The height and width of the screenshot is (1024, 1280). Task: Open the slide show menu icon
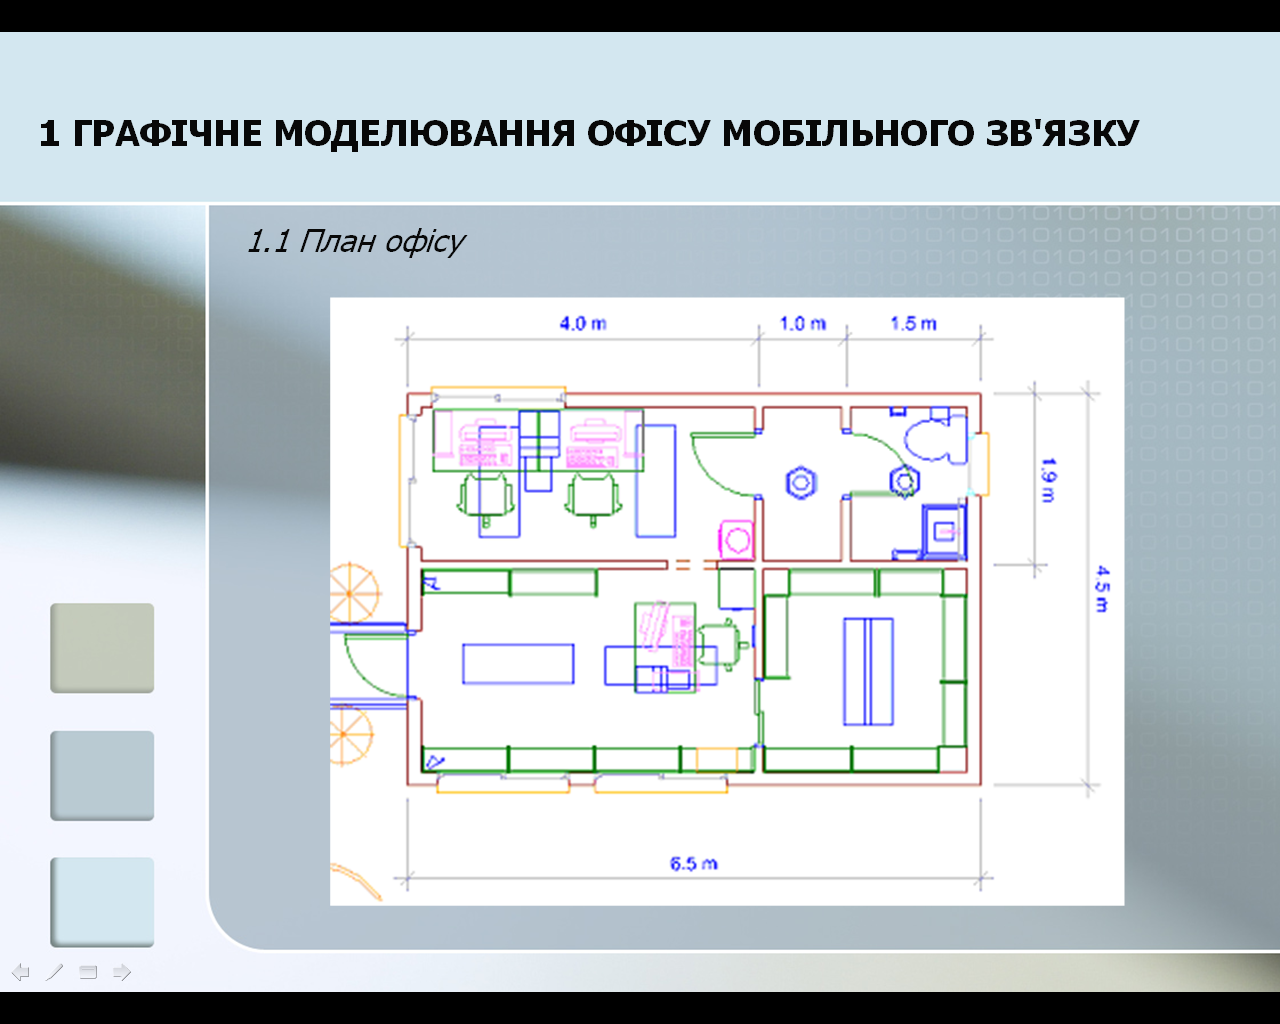pos(88,972)
